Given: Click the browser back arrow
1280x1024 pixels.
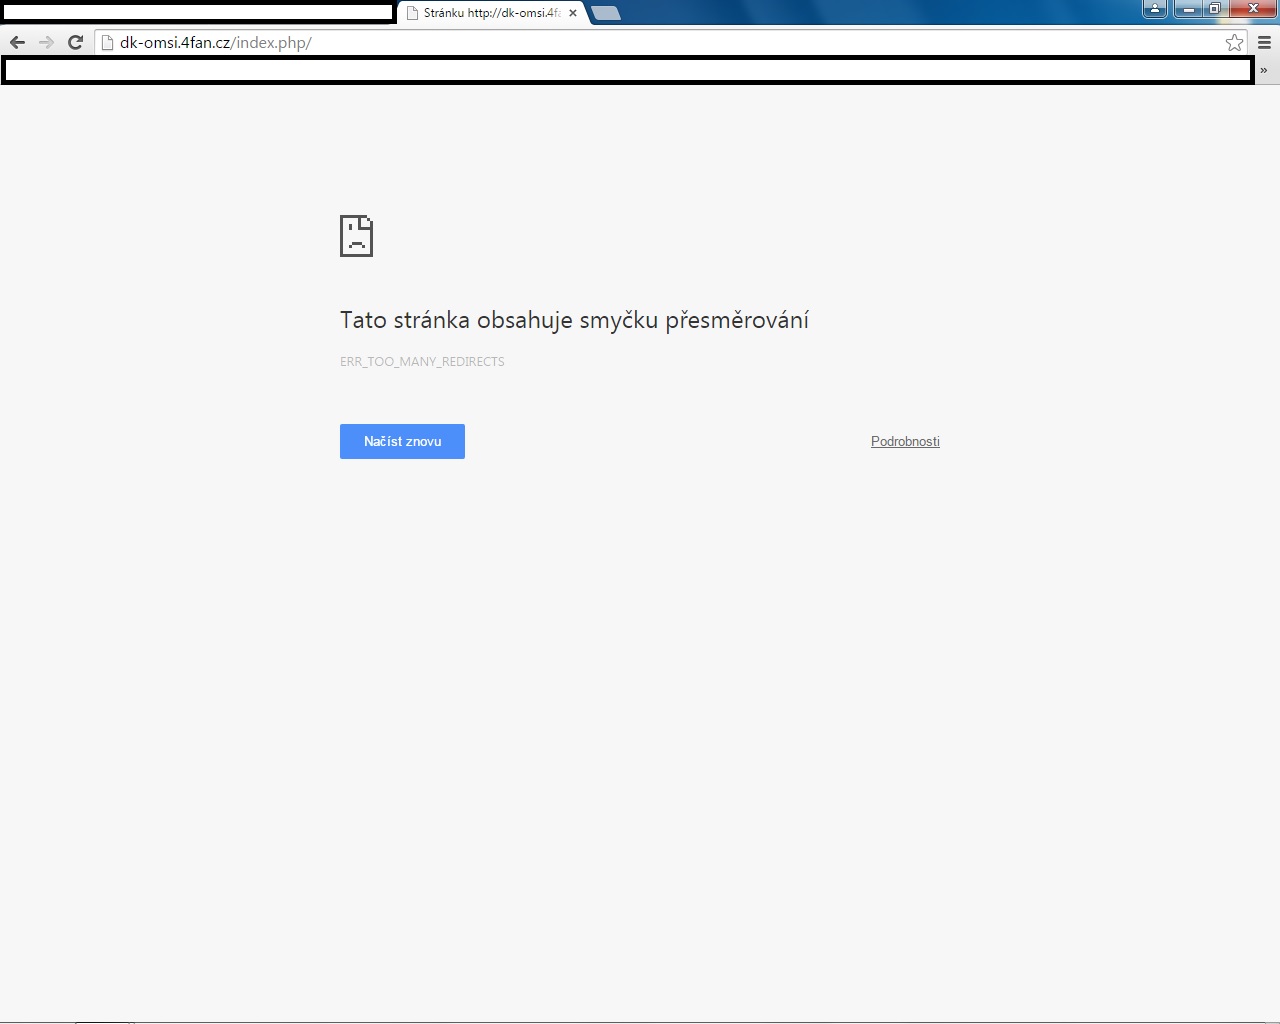Looking at the screenshot, I should tap(17, 42).
